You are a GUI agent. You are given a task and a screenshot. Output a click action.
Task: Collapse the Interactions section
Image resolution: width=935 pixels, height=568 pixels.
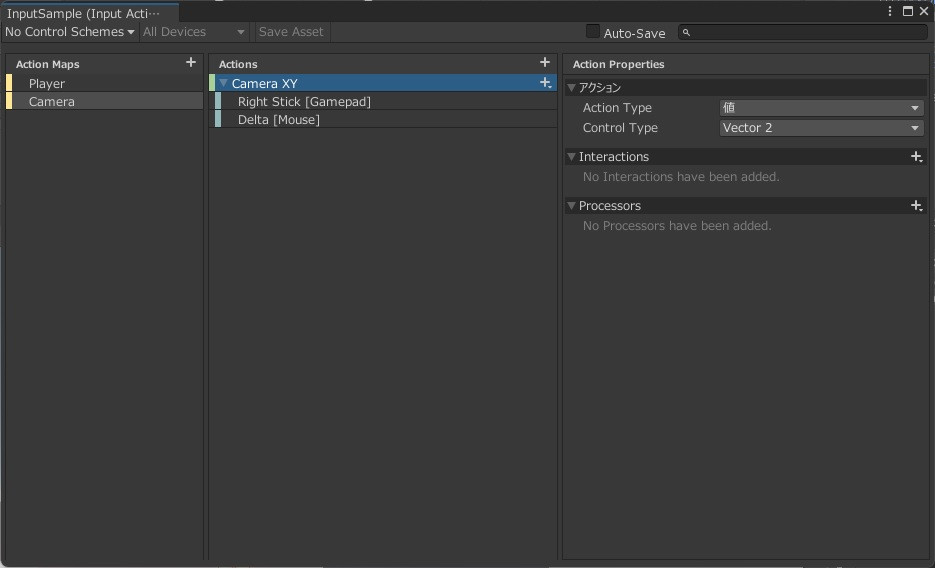pyautogui.click(x=571, y=157)
